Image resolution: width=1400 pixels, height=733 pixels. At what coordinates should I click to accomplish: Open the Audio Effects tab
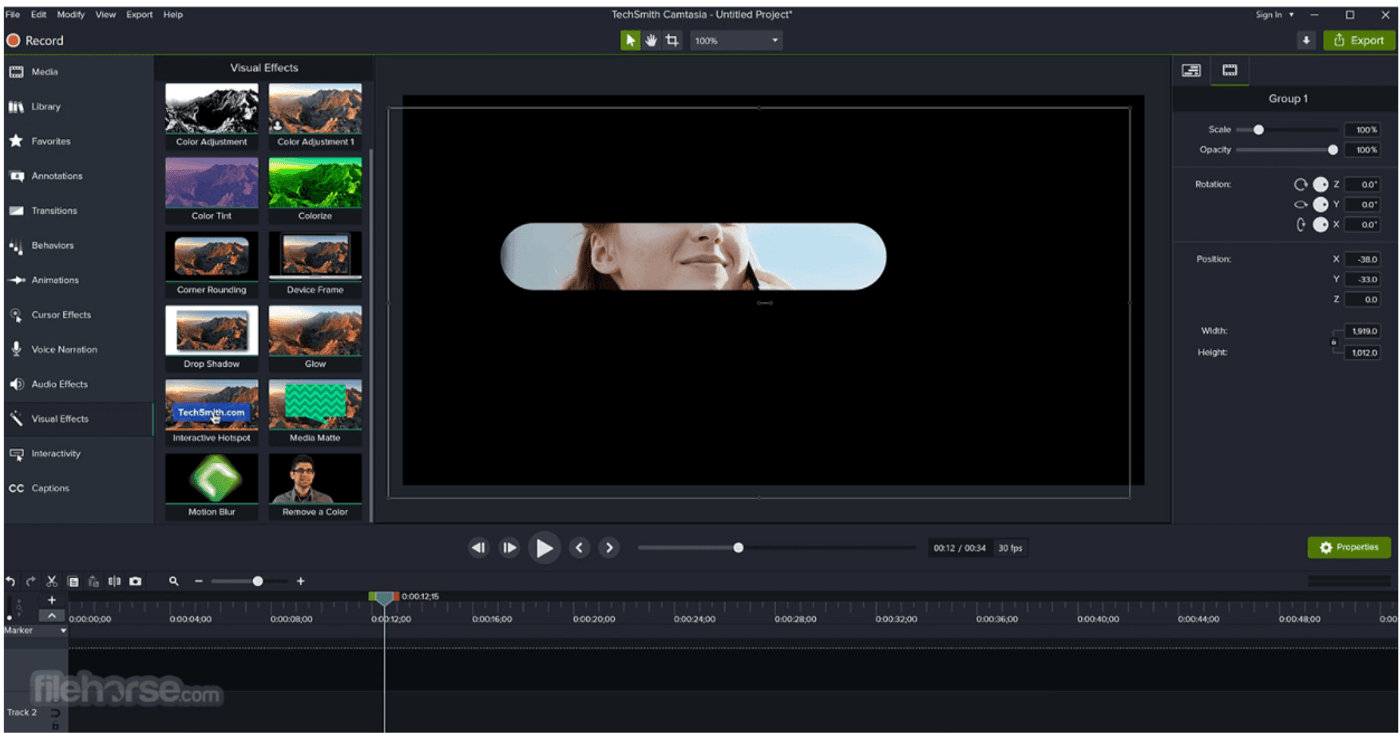click(x=77, y=384)
